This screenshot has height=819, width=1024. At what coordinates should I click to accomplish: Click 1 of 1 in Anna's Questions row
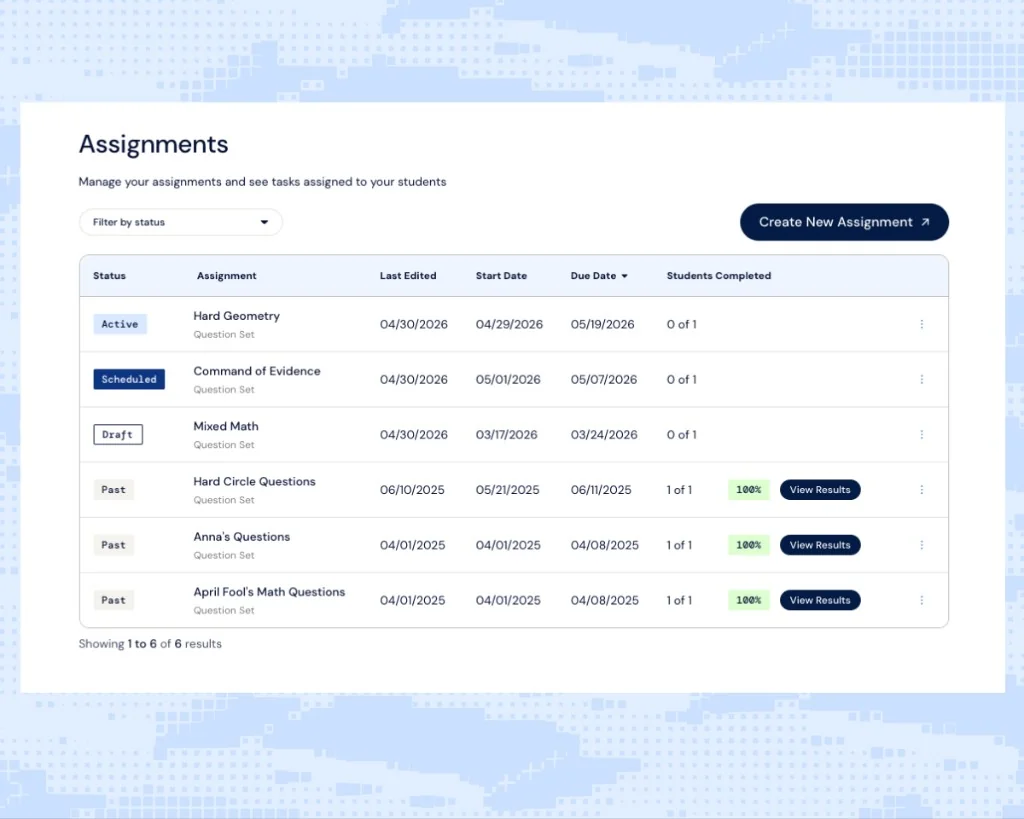point(679,545)
